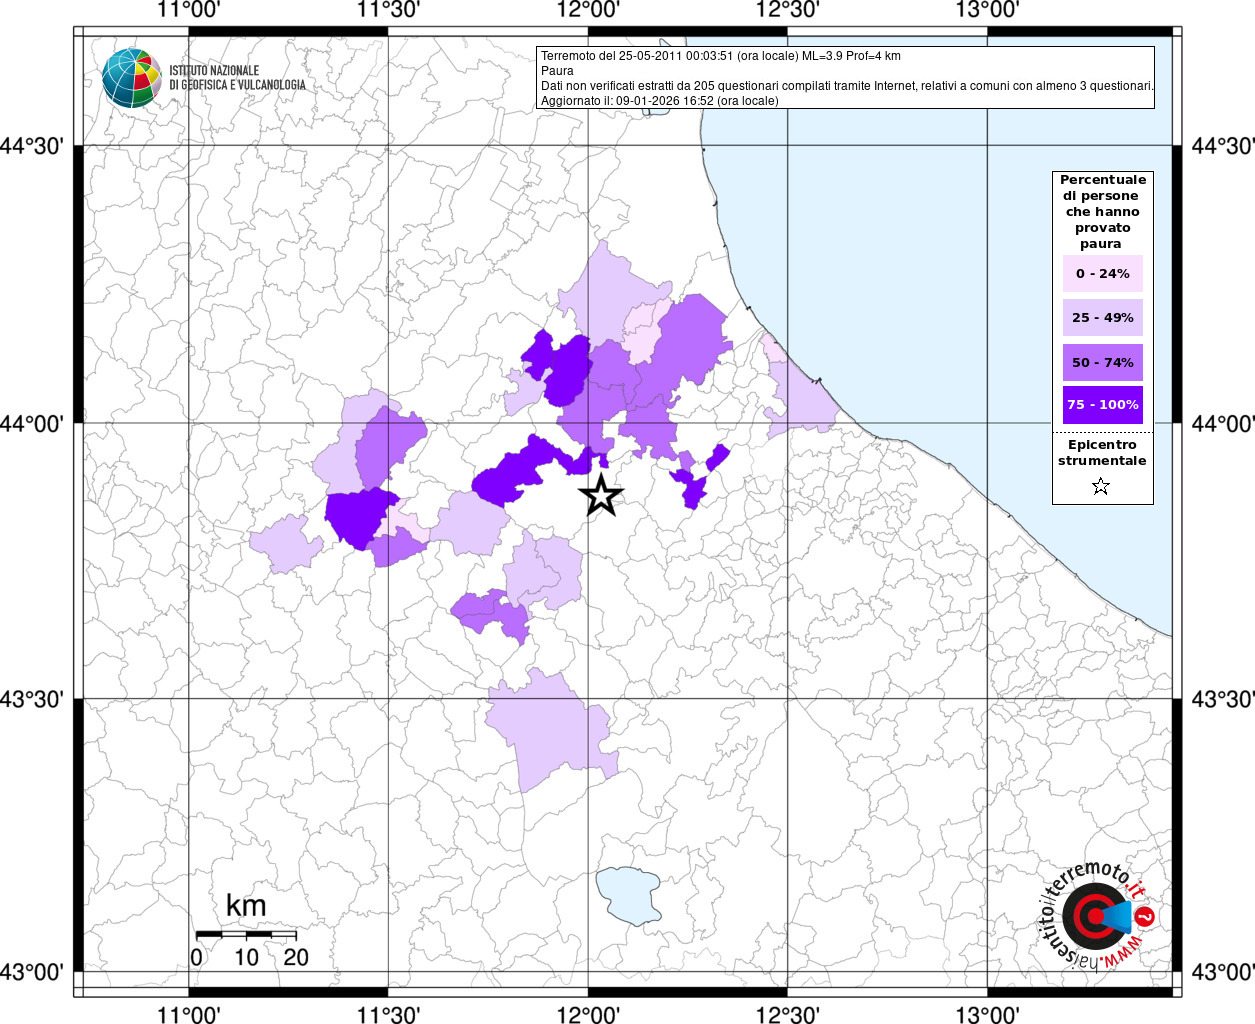The image size is (1255, 1024).
Task: Click the 44°00' label on left axis
Action: pyautogui.click(x=38, y=424)
